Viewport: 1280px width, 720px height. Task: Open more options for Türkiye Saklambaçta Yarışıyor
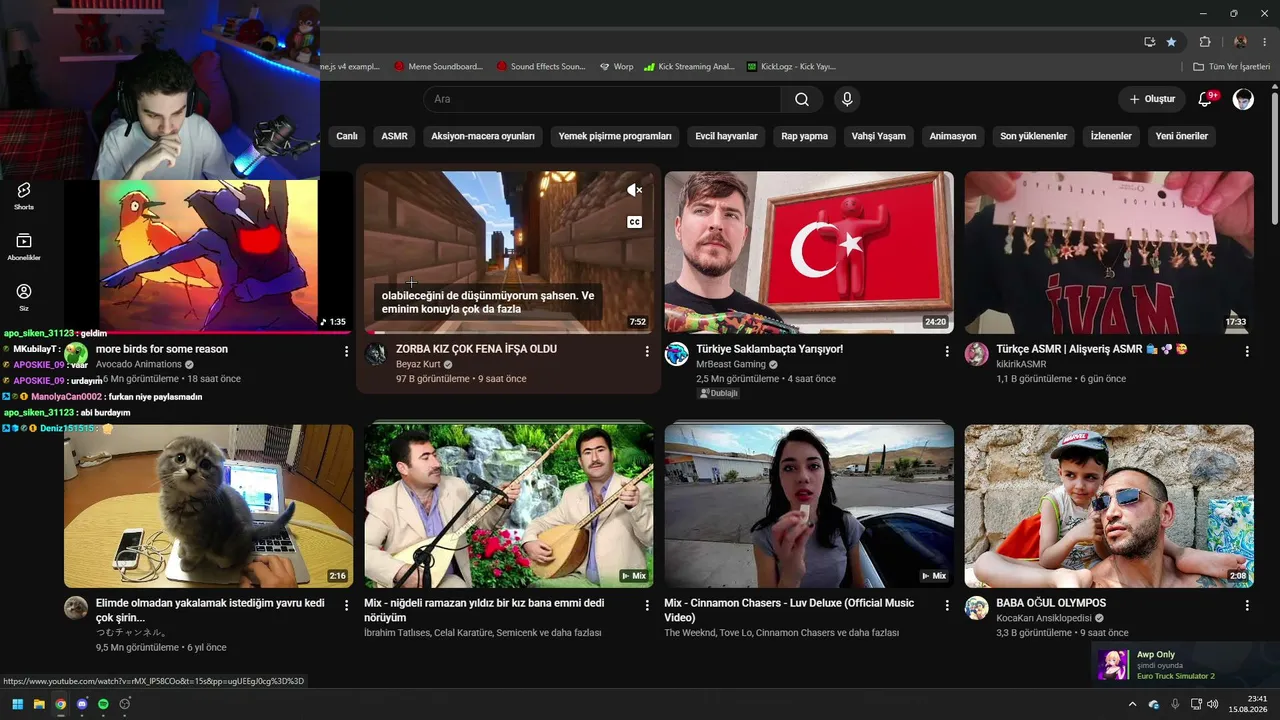[947, 351]
